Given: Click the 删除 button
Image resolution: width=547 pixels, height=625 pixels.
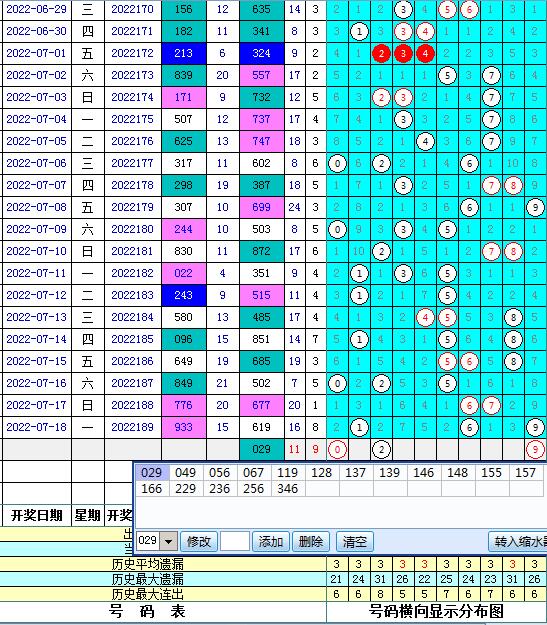Looking at the screenshot, I should 311,541.
